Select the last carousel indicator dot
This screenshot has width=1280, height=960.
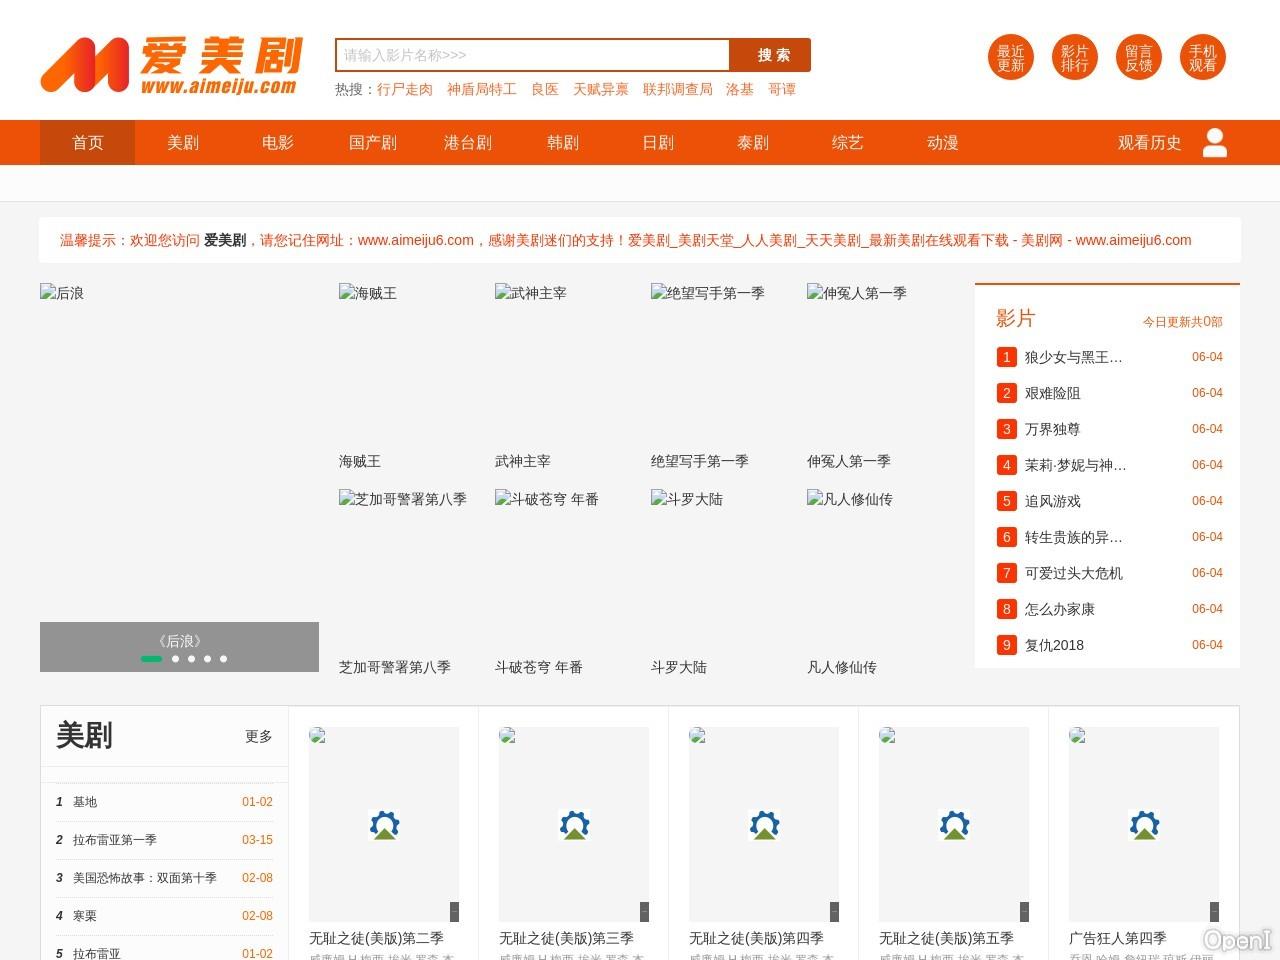point(223,659)
